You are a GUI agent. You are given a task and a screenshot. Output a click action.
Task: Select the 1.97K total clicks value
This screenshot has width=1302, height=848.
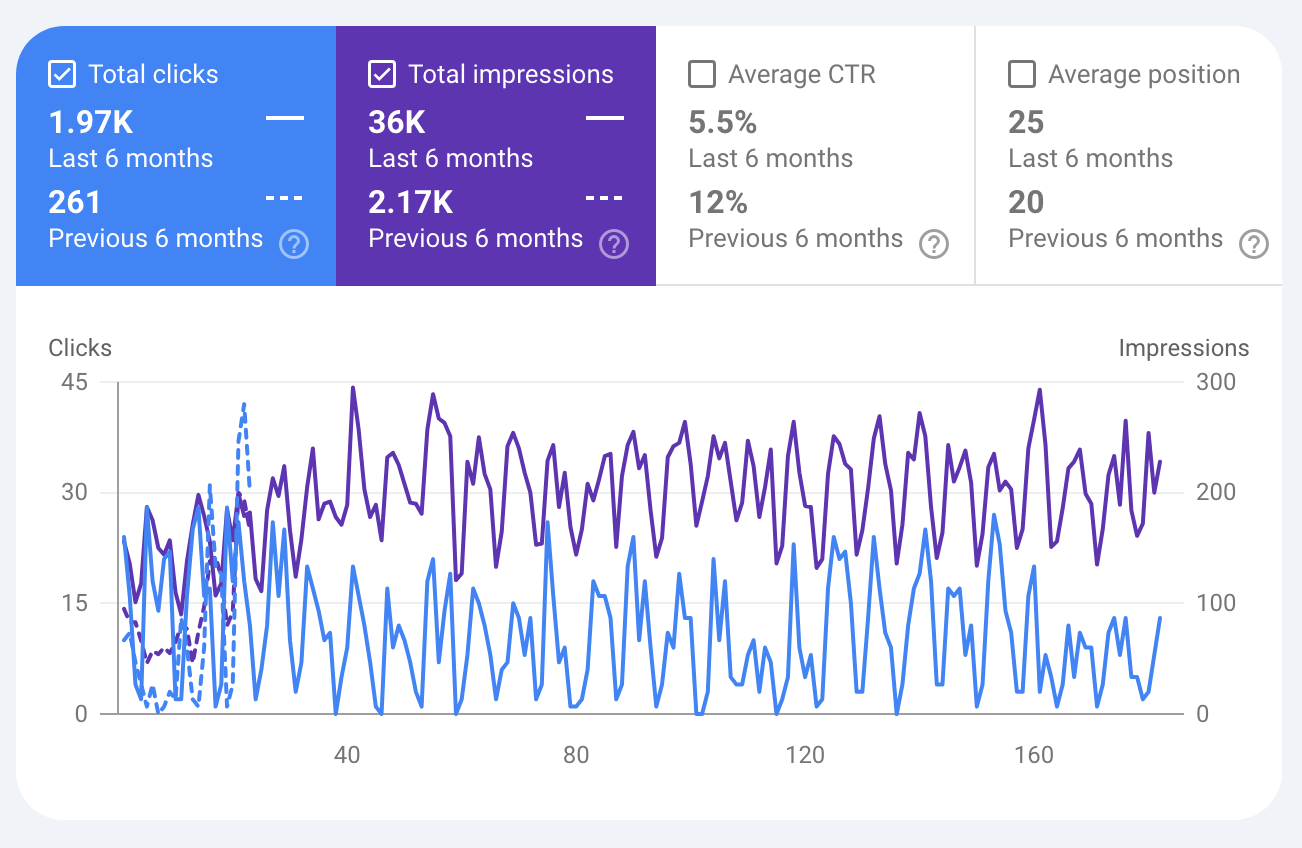pos(91,123)
